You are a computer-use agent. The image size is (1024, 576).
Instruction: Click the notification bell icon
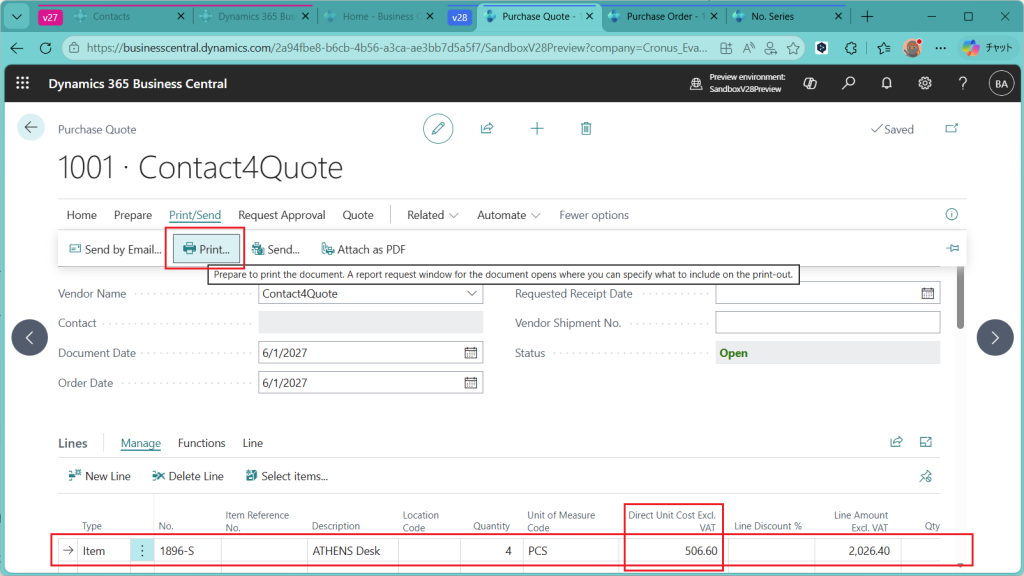click(886, 83)
